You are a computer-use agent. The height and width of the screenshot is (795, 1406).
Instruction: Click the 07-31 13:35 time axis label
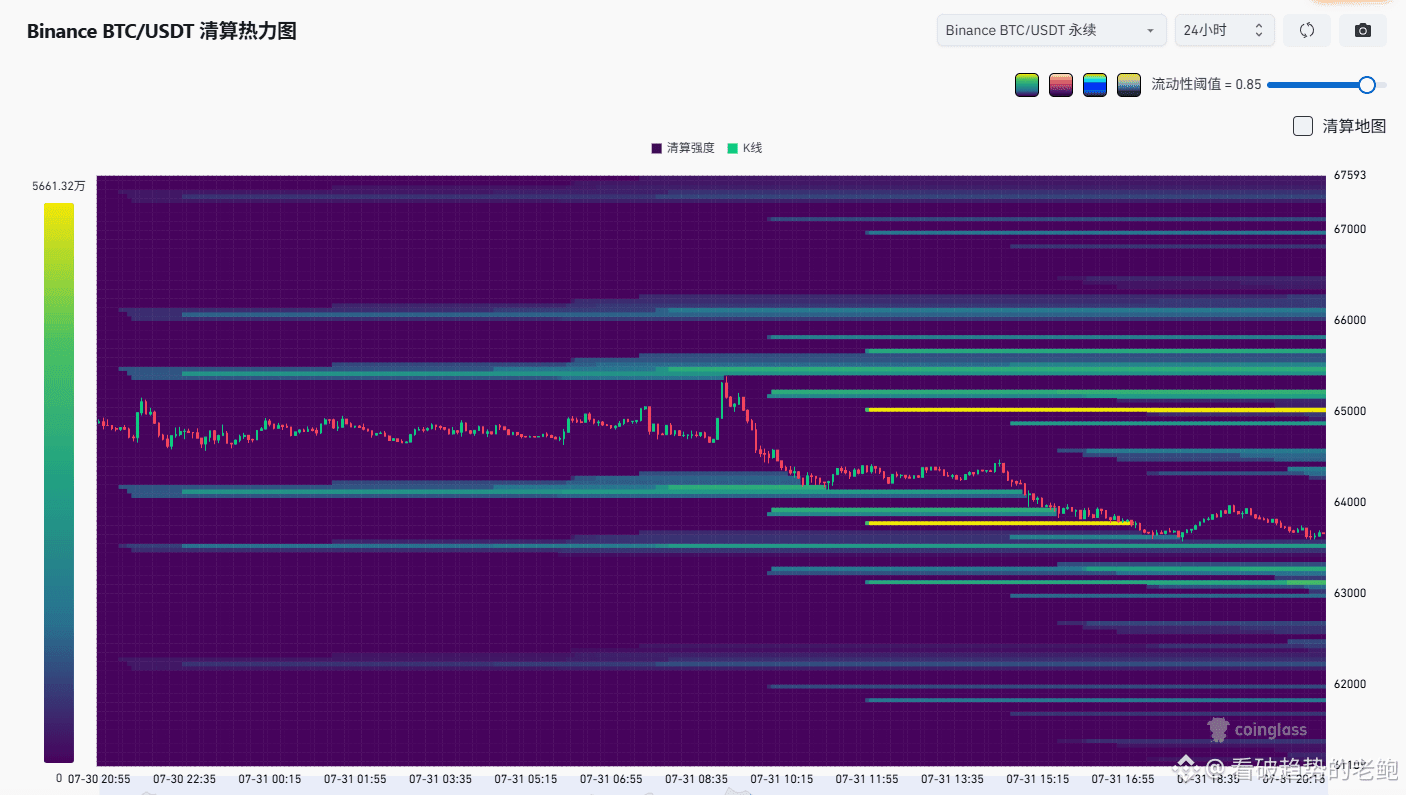(953, 778)
